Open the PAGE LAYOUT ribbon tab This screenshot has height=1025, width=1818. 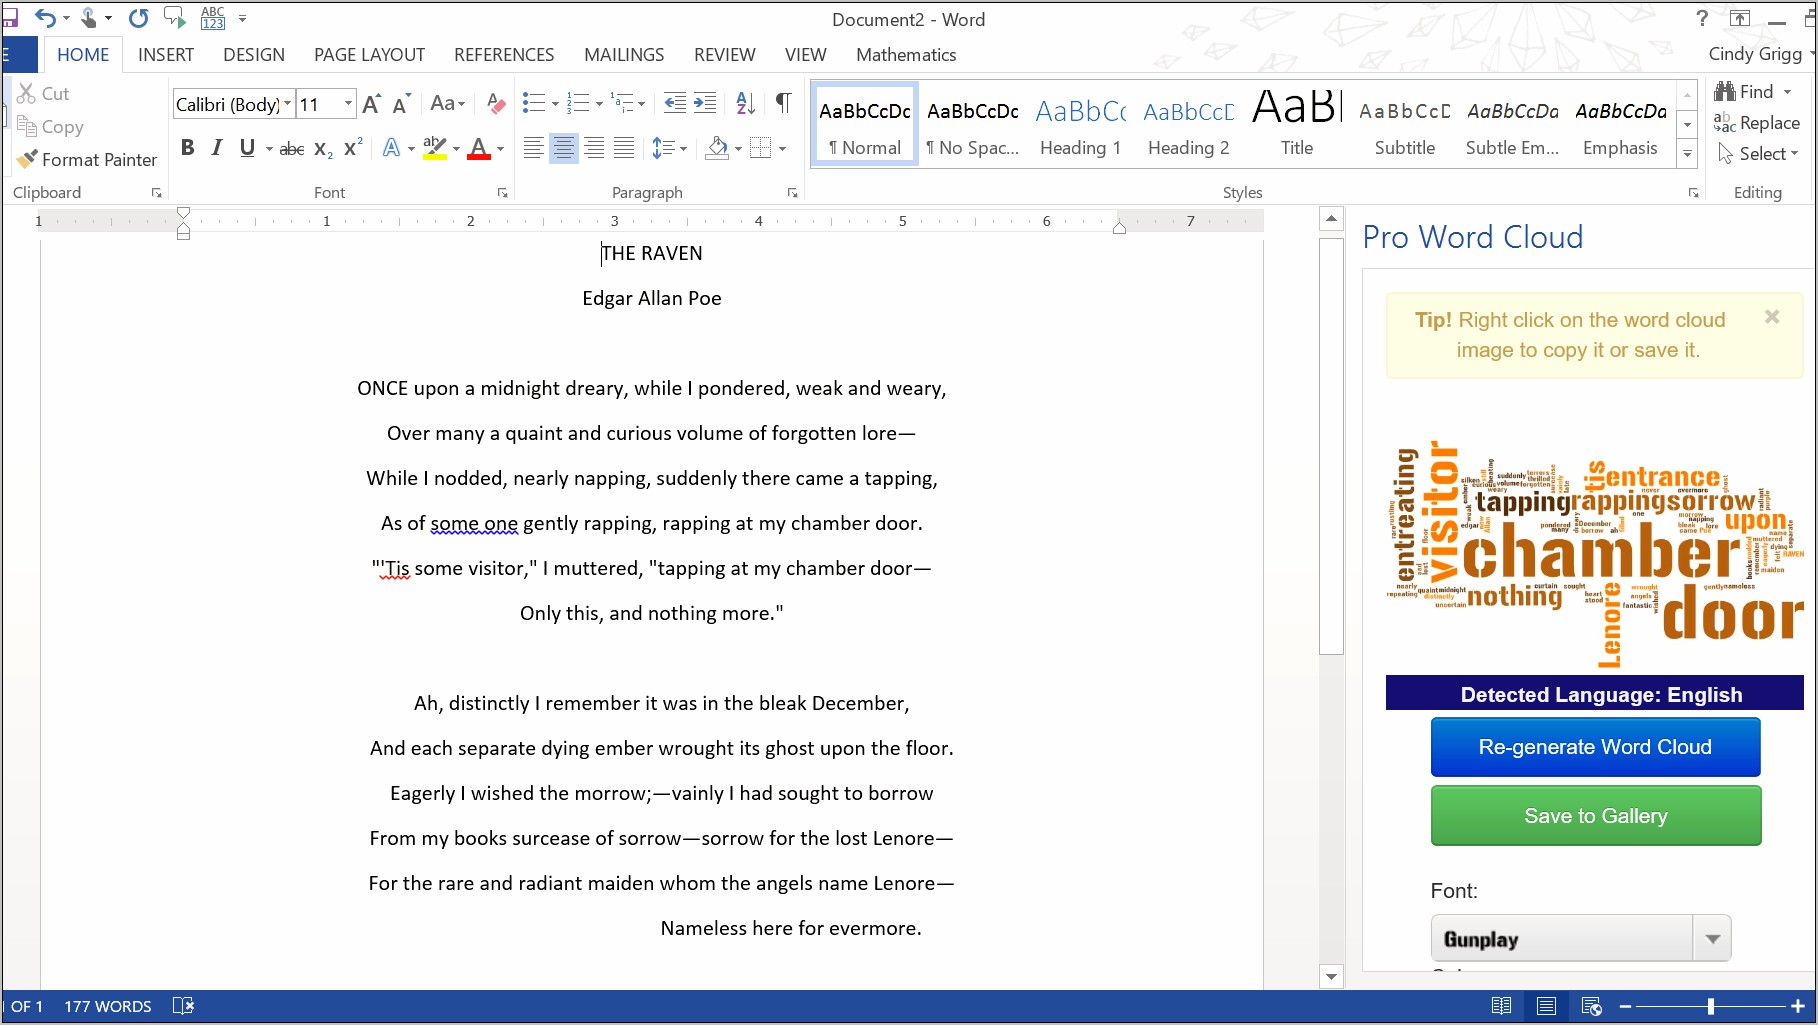point(369,55)
